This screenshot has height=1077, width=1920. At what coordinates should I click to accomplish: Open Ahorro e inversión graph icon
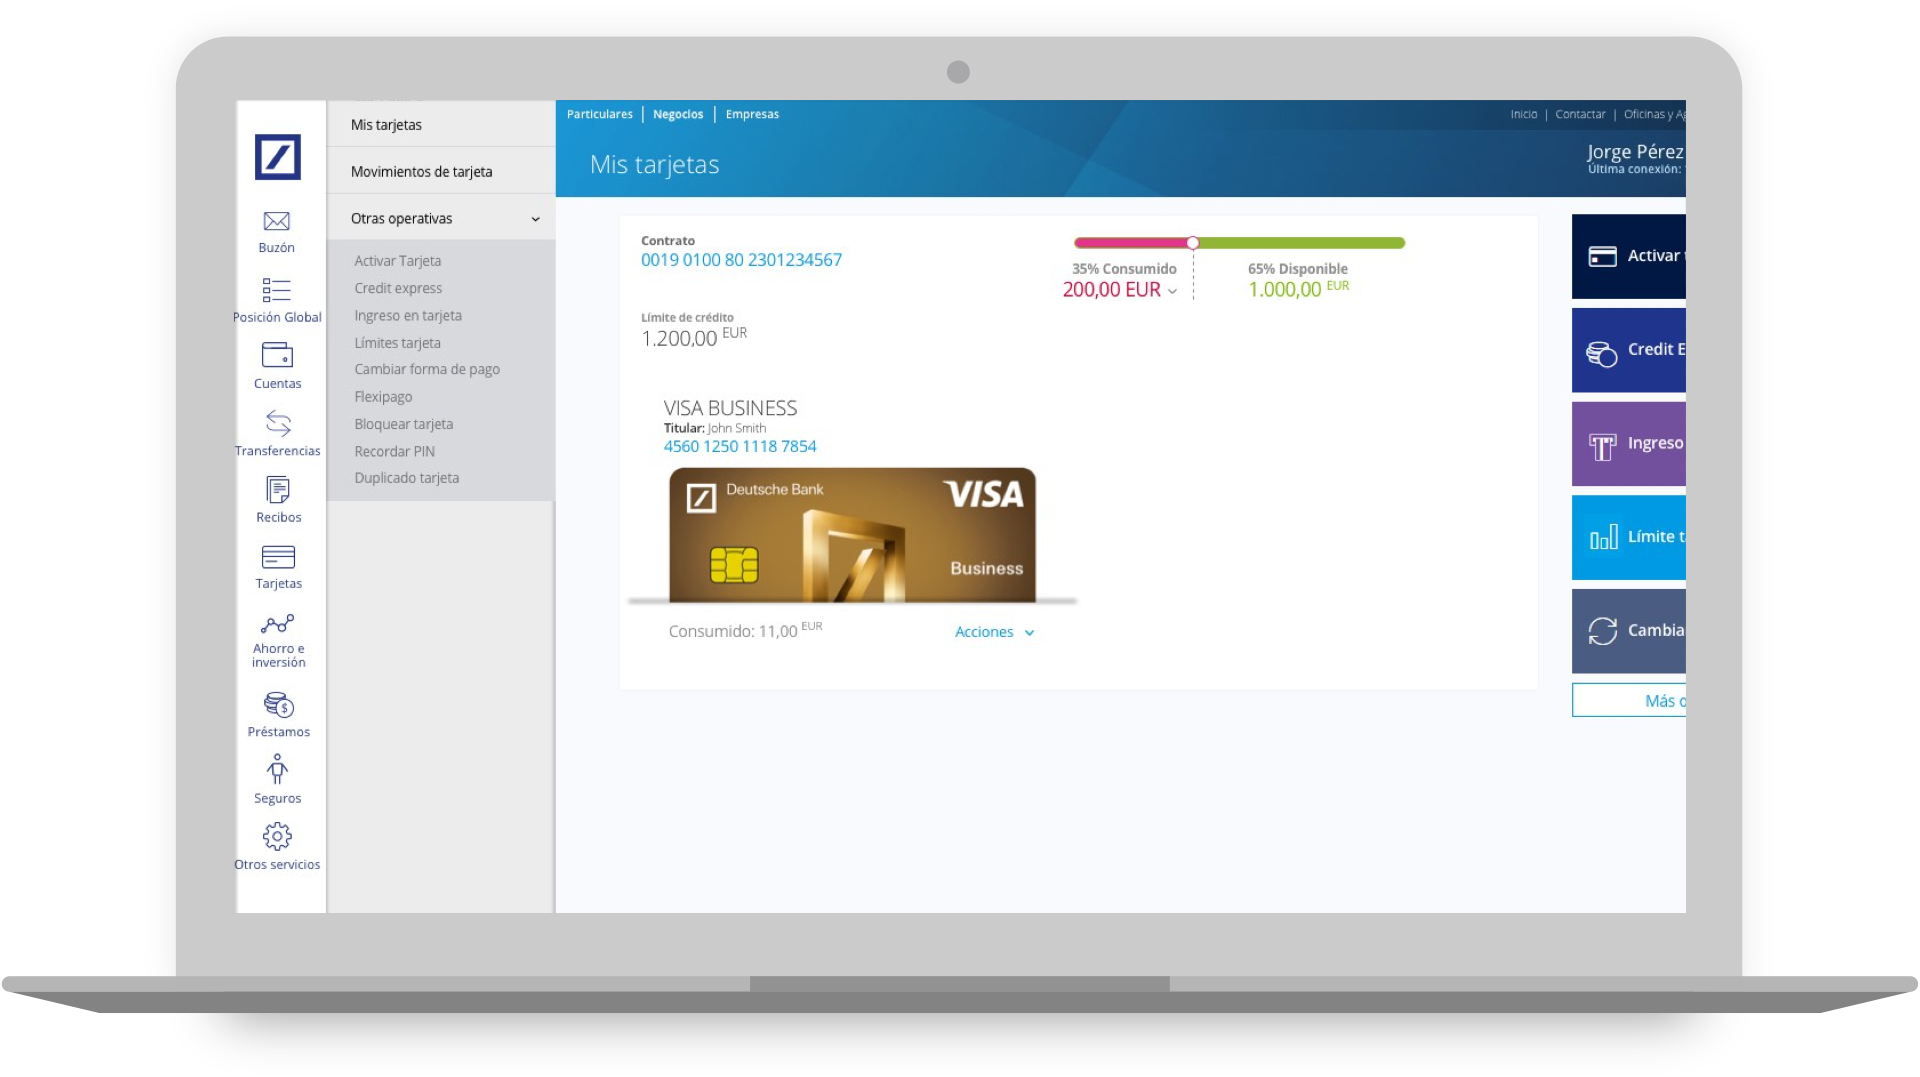pyautogui.click(x=277, y=625)
